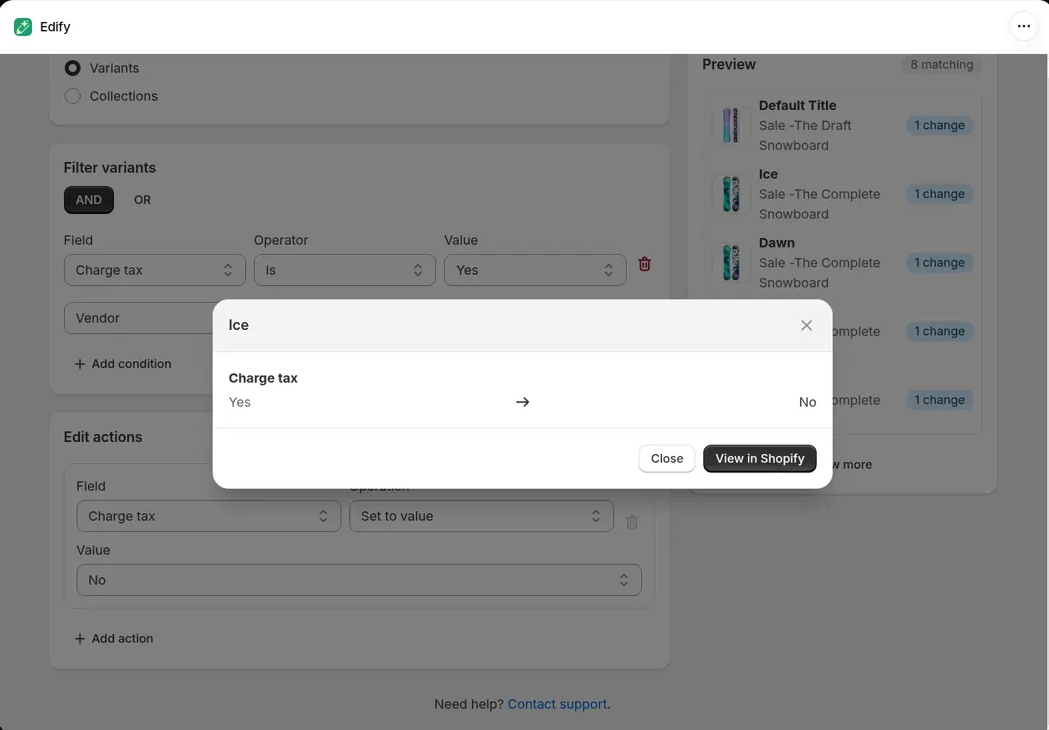Open the filter Value dropdown showing Yes

pos(535,270)
